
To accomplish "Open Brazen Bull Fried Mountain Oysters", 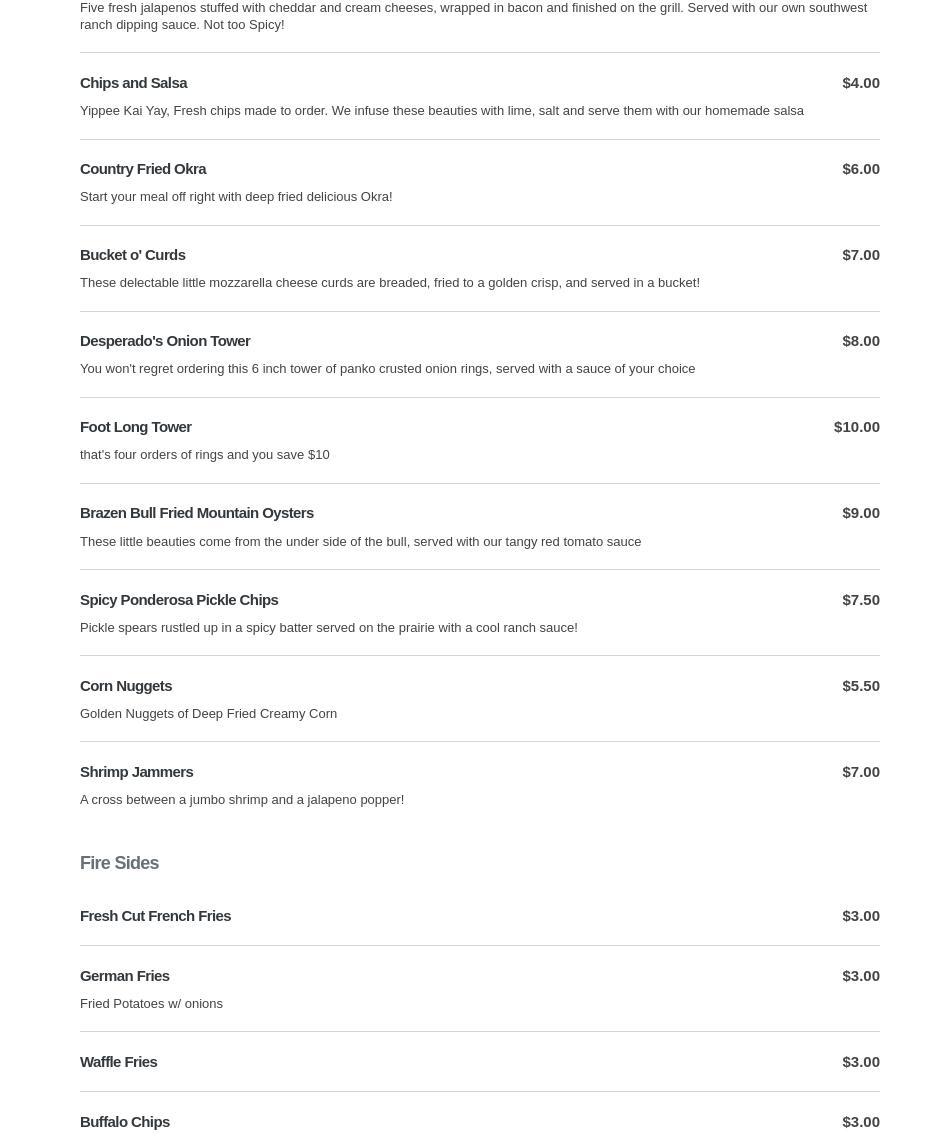I will click(196, 513).
